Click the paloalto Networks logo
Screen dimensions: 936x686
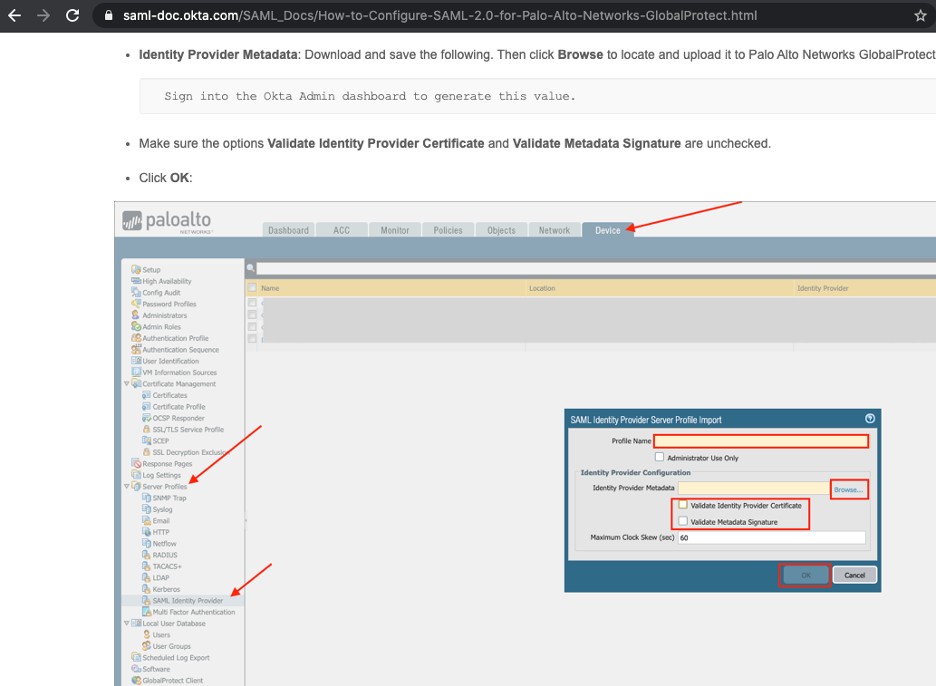coord(167,222)
